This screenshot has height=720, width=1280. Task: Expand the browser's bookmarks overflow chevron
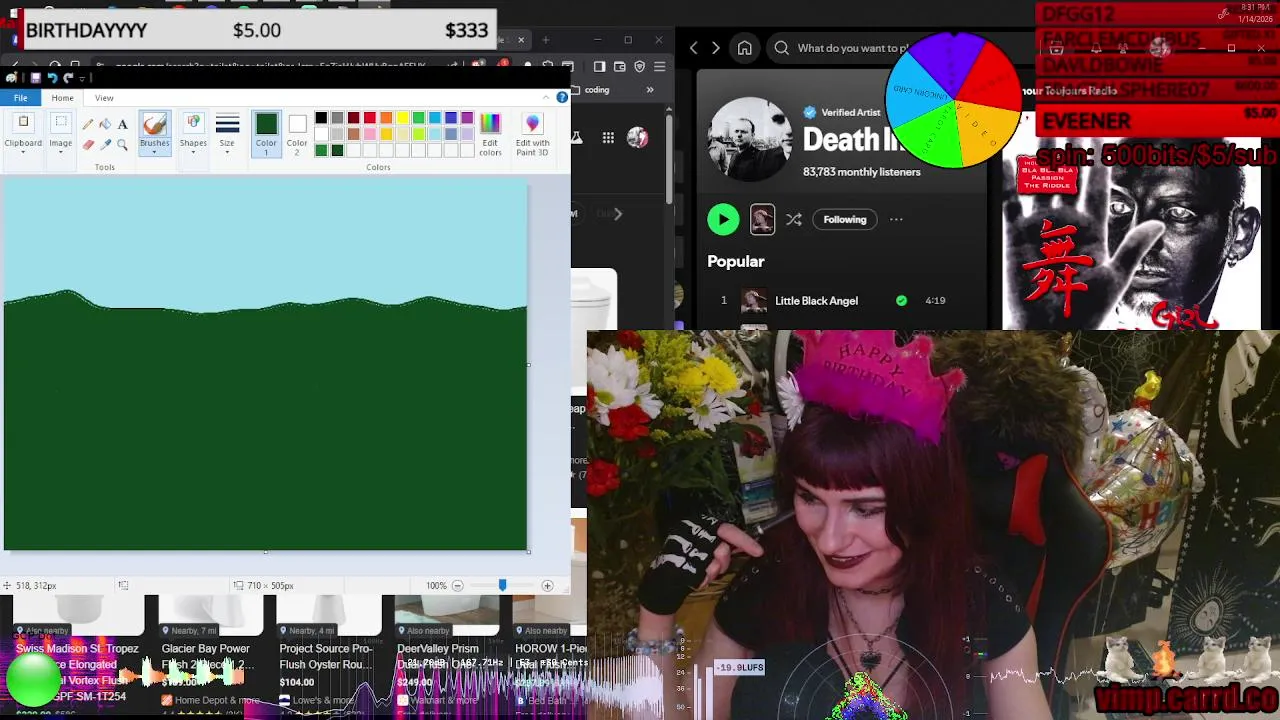click(650, 90)
